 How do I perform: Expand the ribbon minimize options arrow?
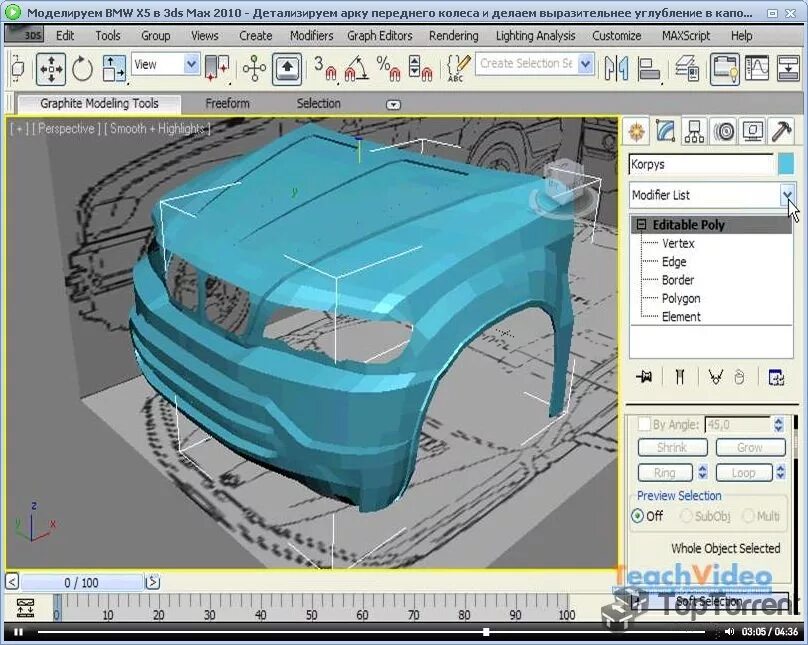tap(393, 105)
